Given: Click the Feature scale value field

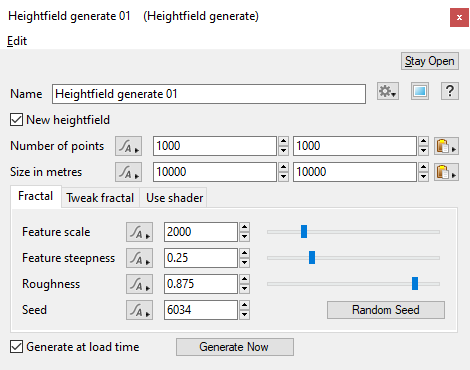Looking at the screenshot, I should pyautogui.click(x=201, y=232).
